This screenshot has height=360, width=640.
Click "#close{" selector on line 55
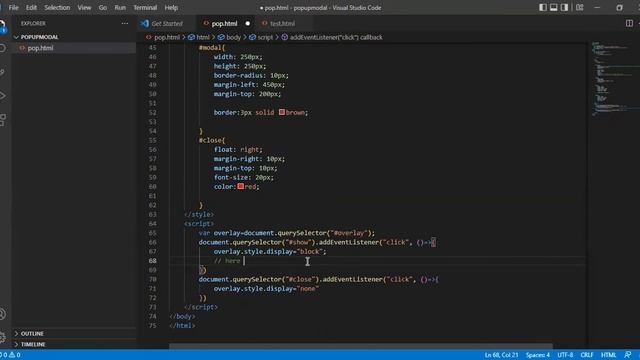(212, 140)
